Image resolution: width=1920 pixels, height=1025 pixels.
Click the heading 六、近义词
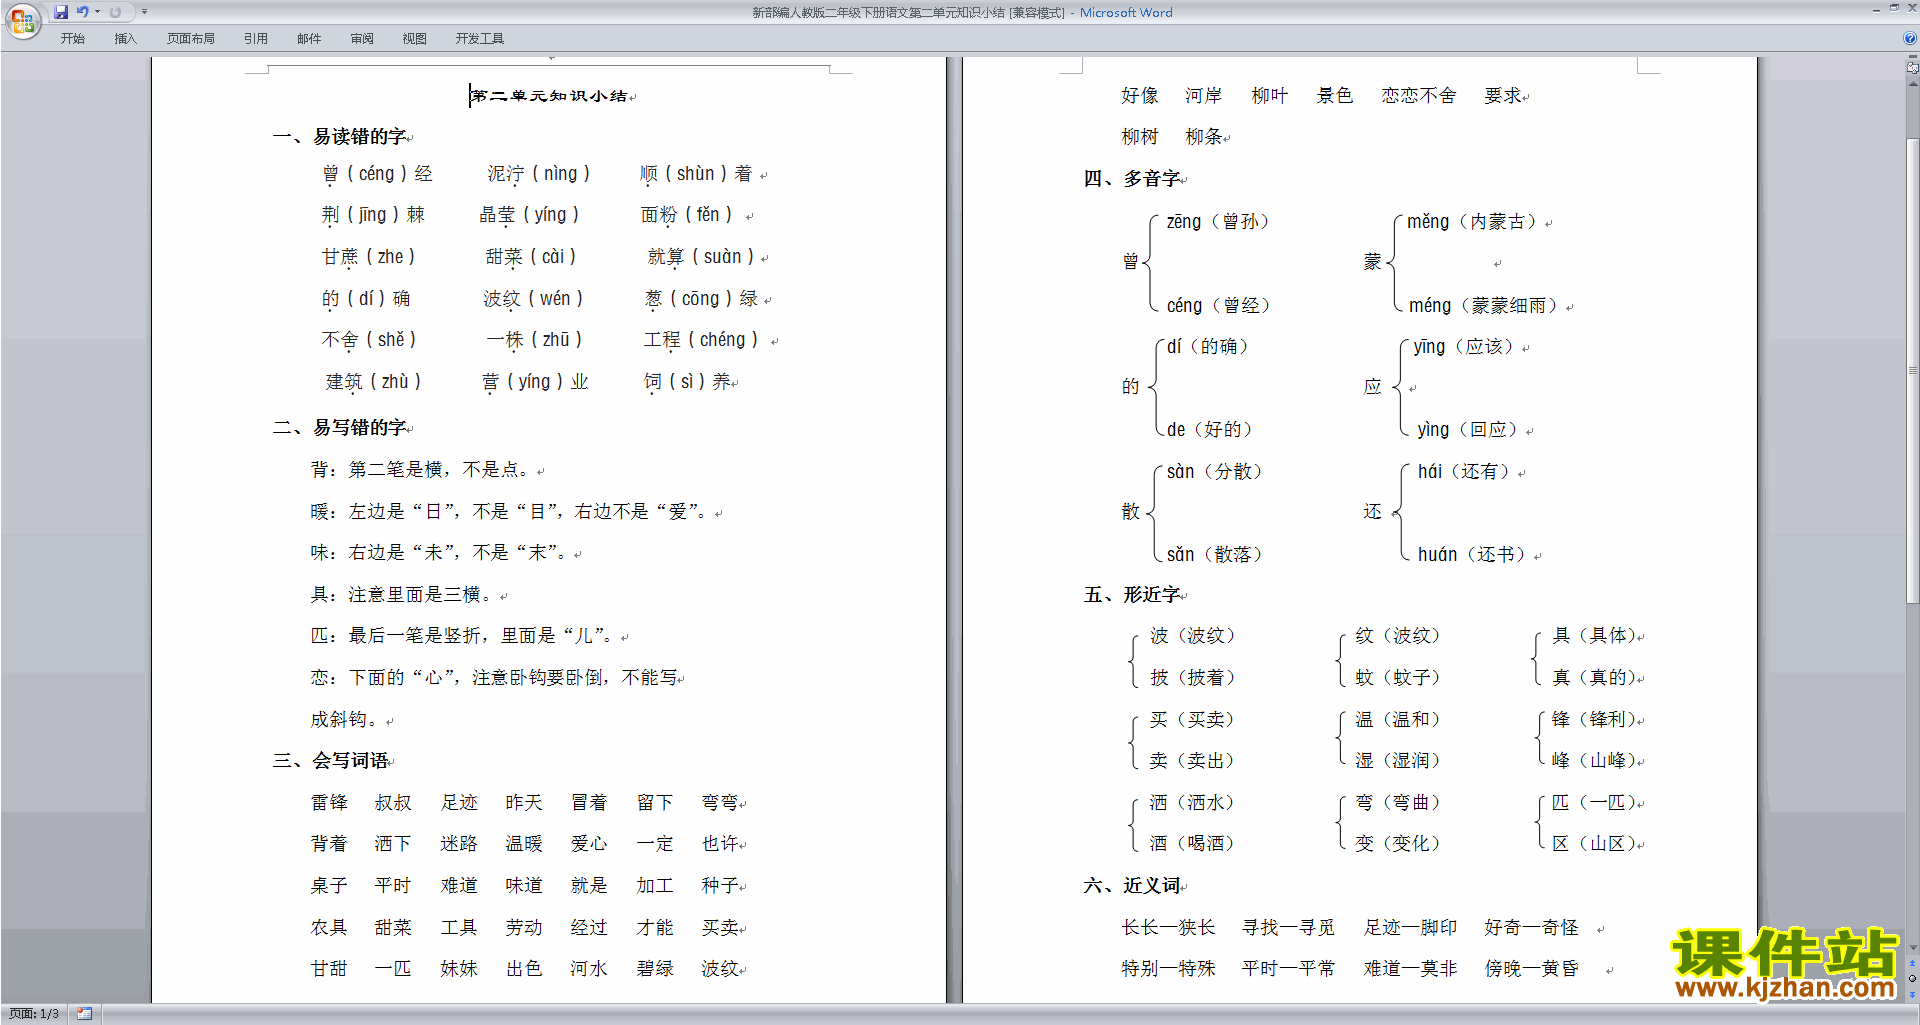pyautogui.click(x=1132, y=886)
